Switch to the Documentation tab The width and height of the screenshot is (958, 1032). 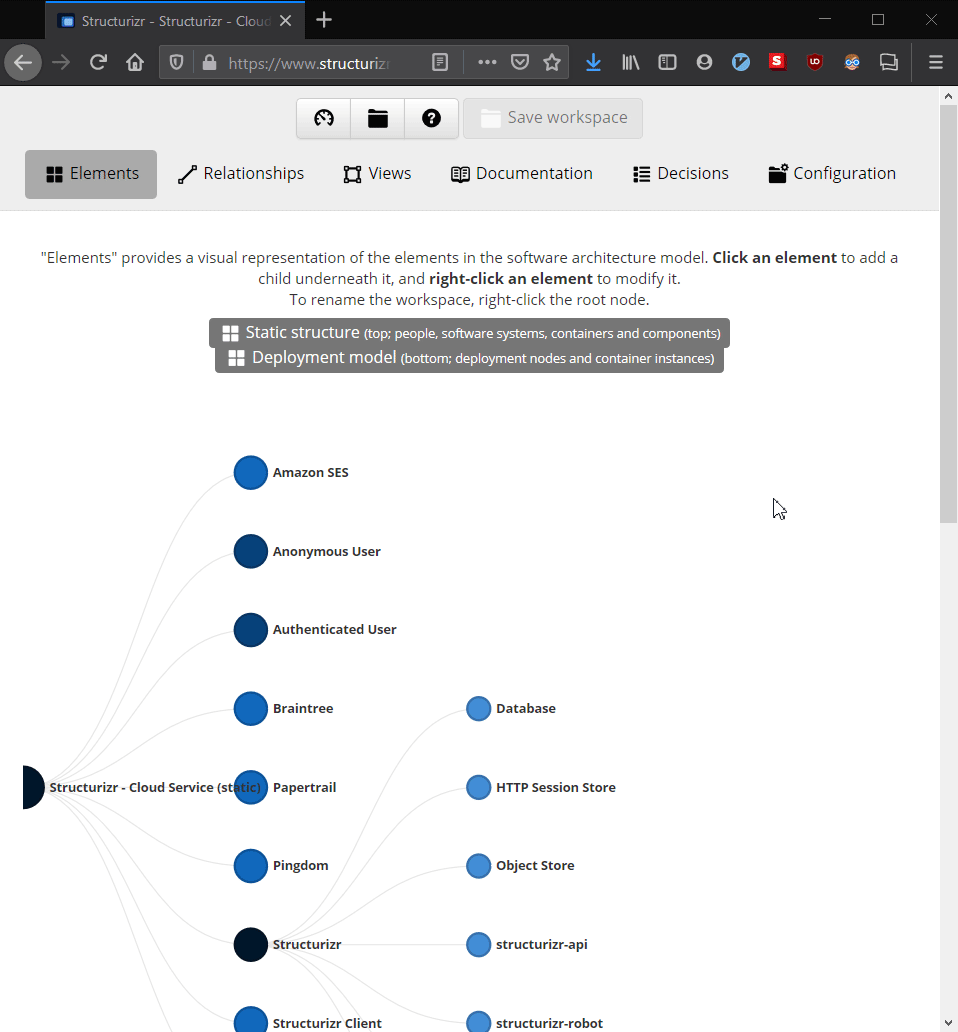point(521,173)
